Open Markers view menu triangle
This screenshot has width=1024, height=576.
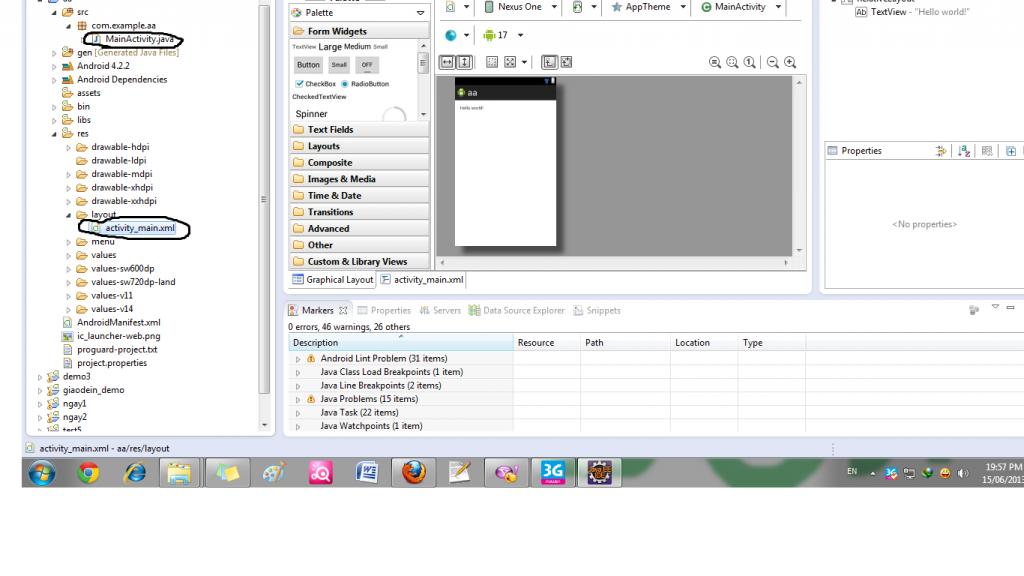pyautogui.click(x=995, y=307)
